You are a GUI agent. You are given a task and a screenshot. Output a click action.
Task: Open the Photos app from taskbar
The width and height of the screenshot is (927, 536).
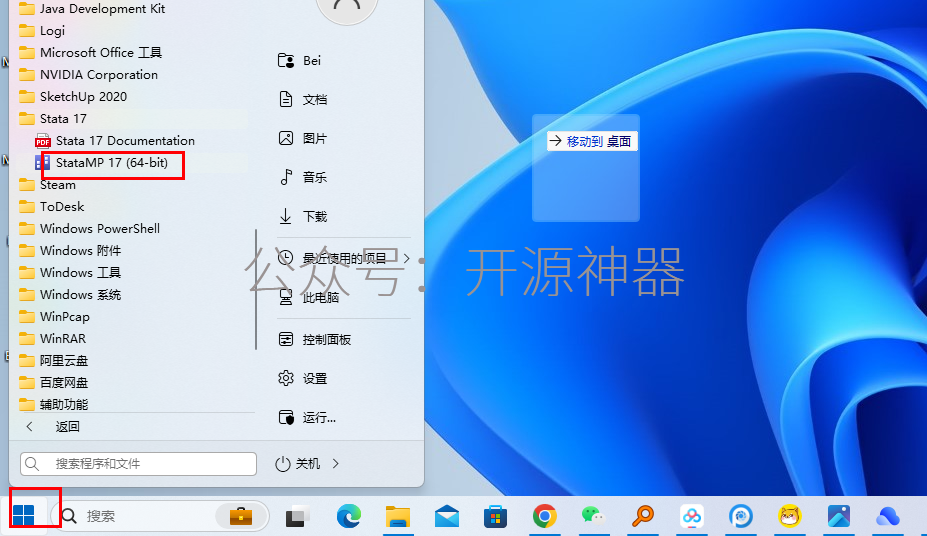tap(838, 516)
